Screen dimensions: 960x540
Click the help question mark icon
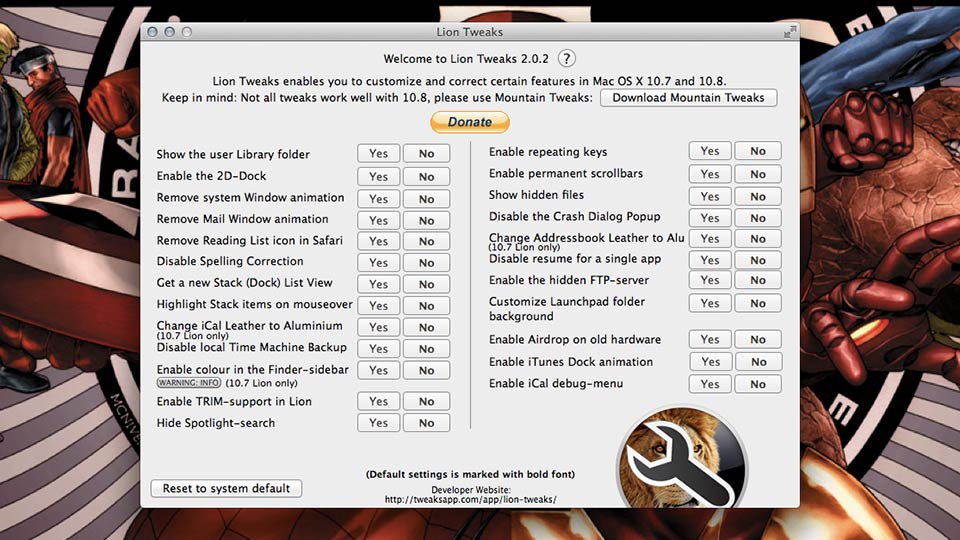[x=567, y=58]
